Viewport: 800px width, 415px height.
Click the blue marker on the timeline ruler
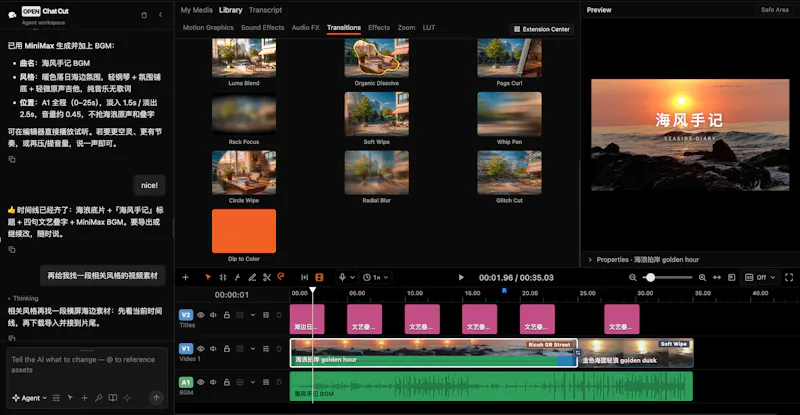pyautogui.click(x=504, y=290)
